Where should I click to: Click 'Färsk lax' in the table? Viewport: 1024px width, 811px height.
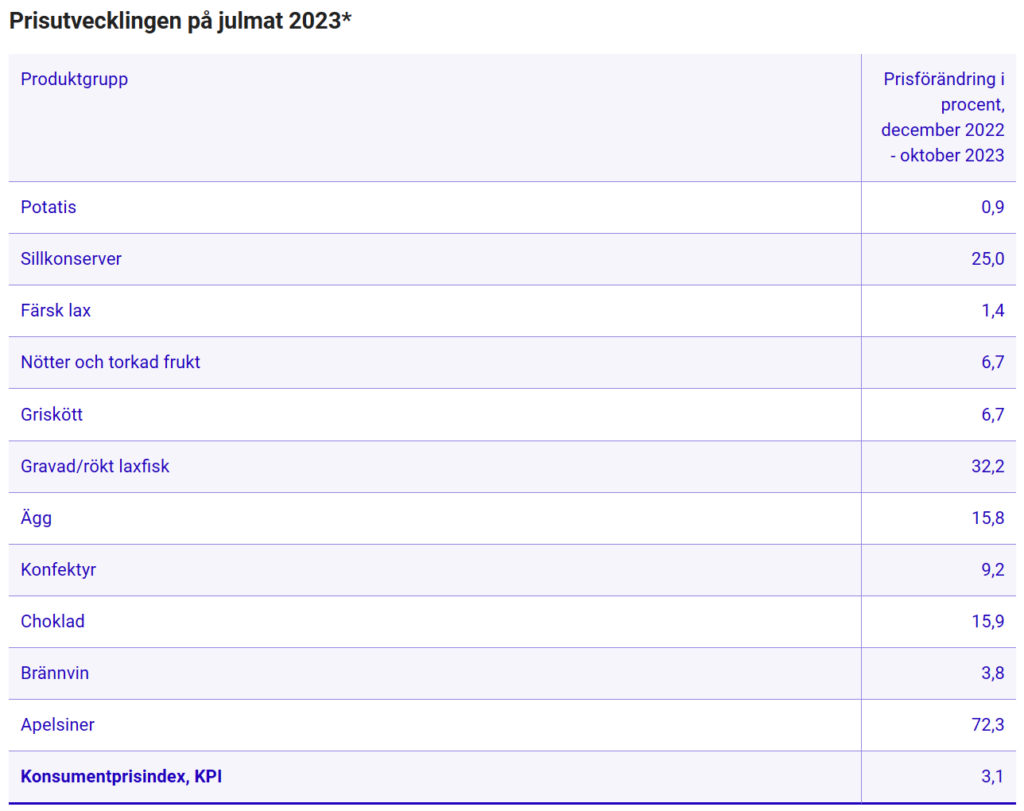[x=55, y=310]
